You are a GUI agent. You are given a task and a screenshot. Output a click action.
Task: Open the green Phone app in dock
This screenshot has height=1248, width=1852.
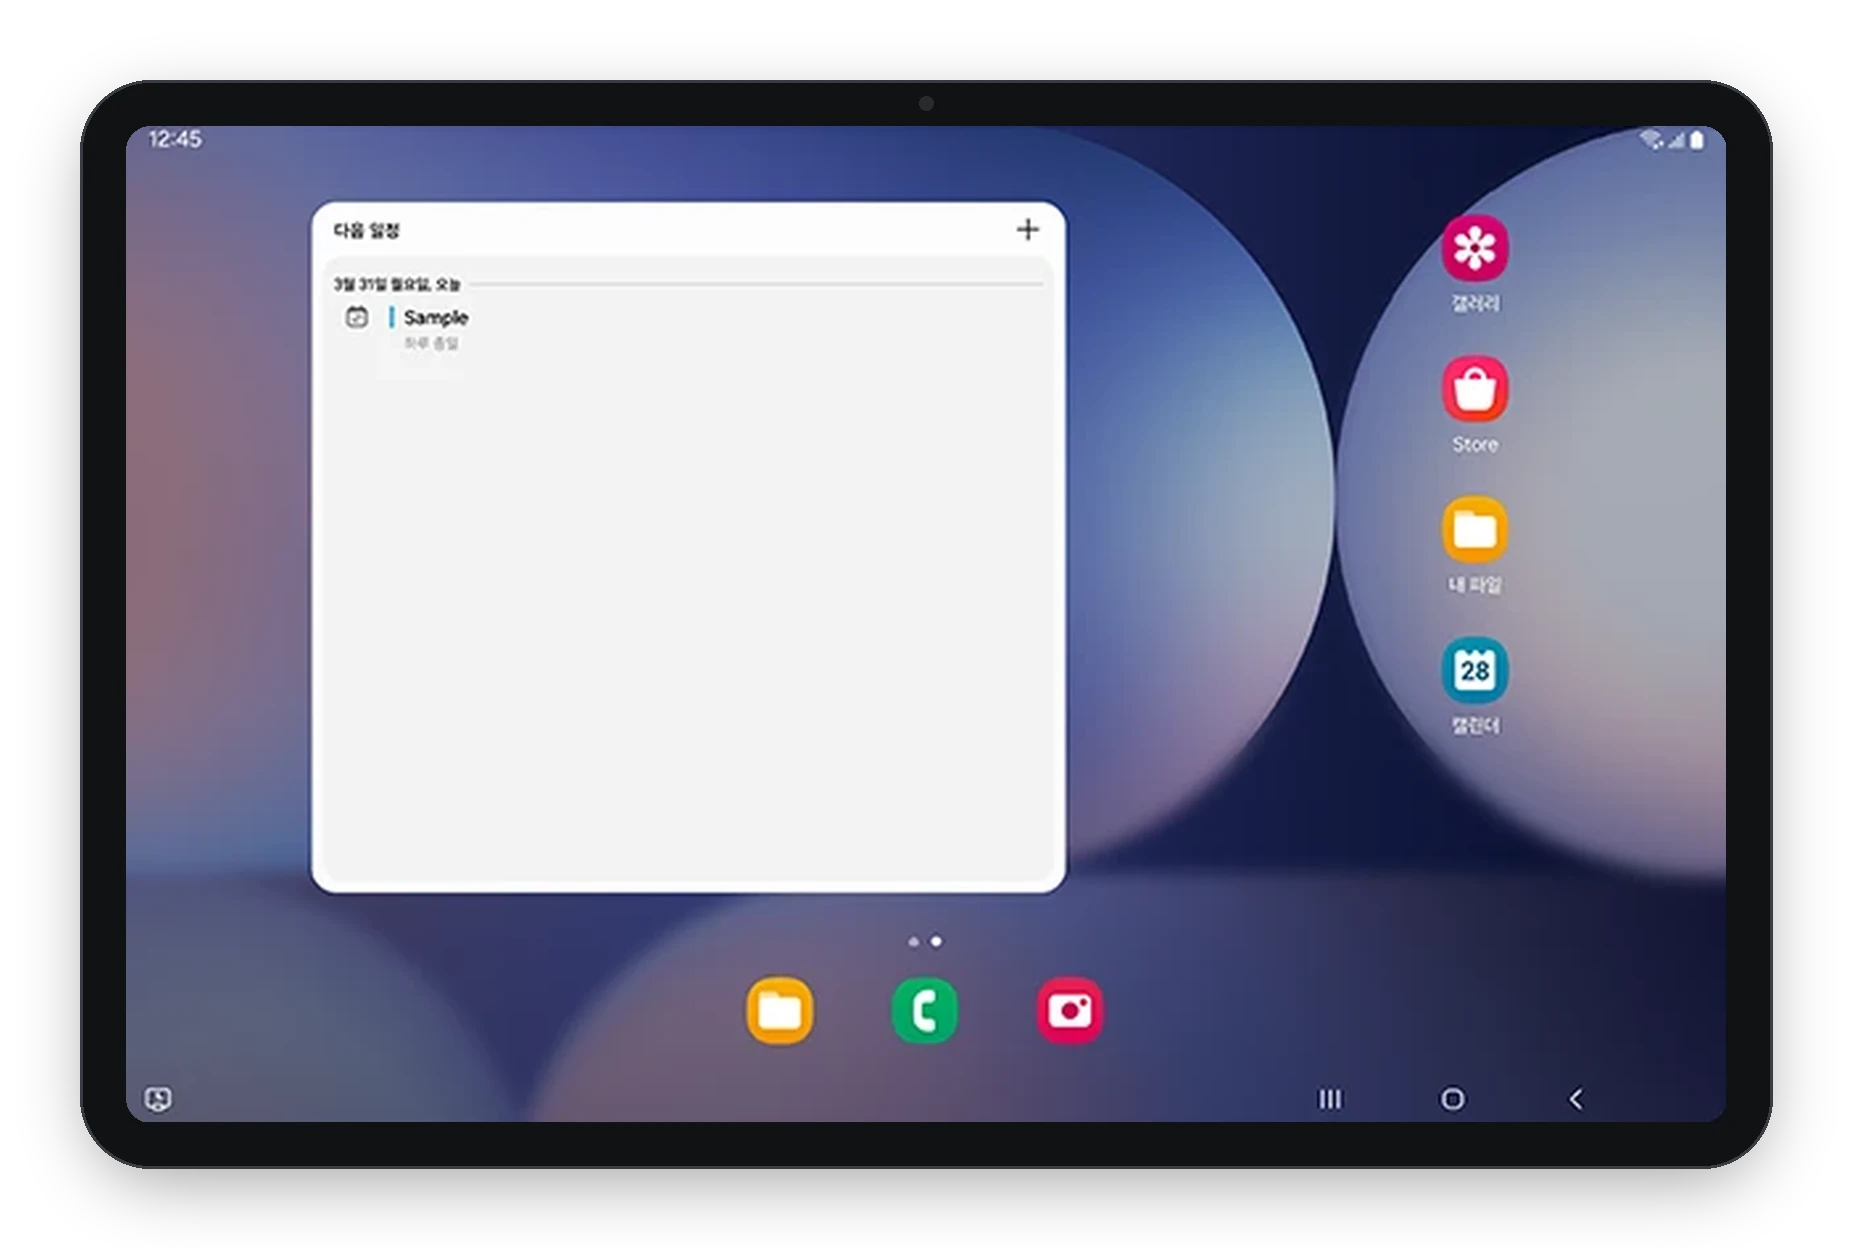pos(924,1011)
